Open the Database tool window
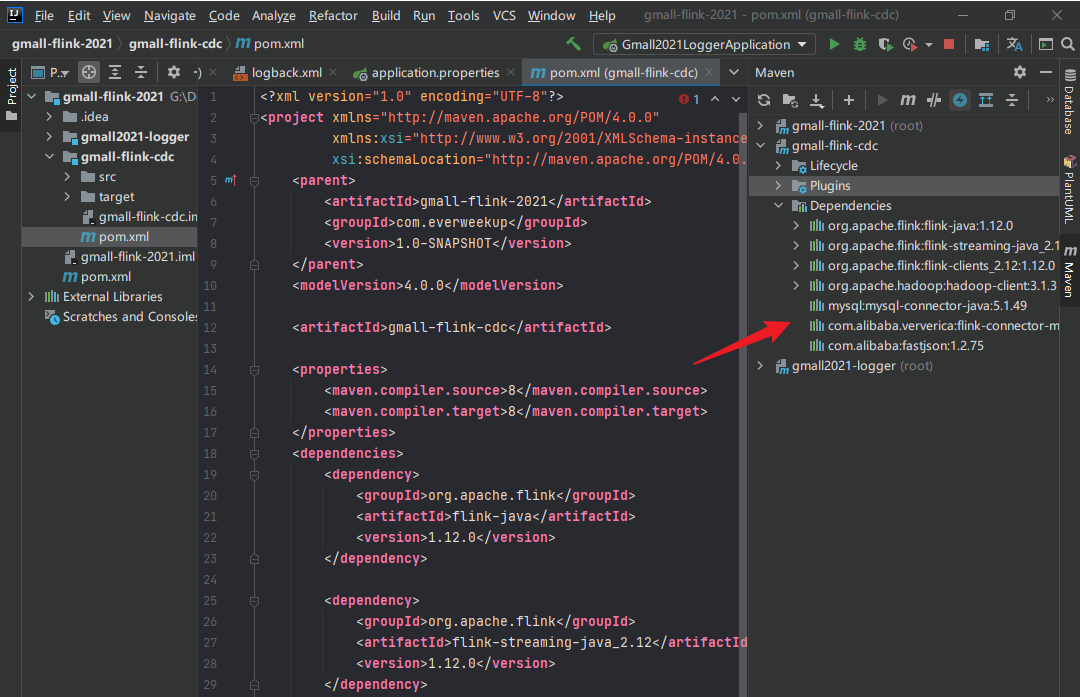The image size is (1080, 697). [x=1069, y=102]
